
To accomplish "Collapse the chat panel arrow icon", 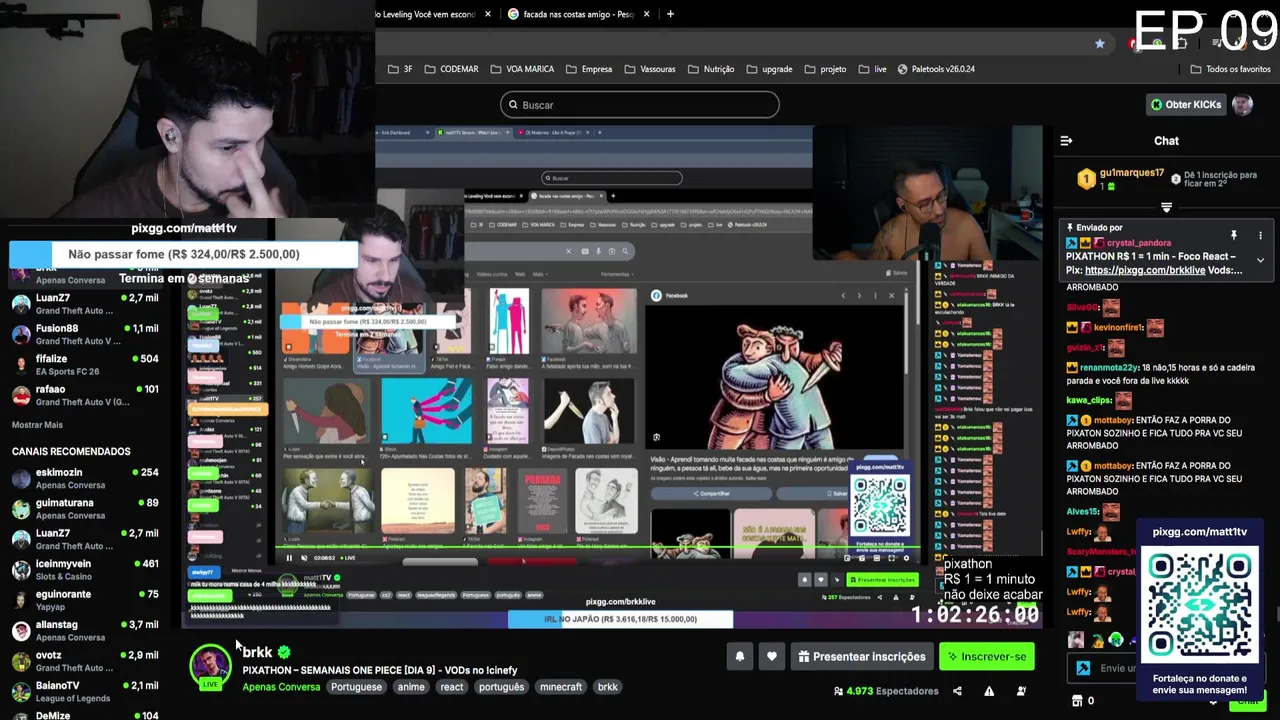I will pyautogui.click(x=1066, y=141).
